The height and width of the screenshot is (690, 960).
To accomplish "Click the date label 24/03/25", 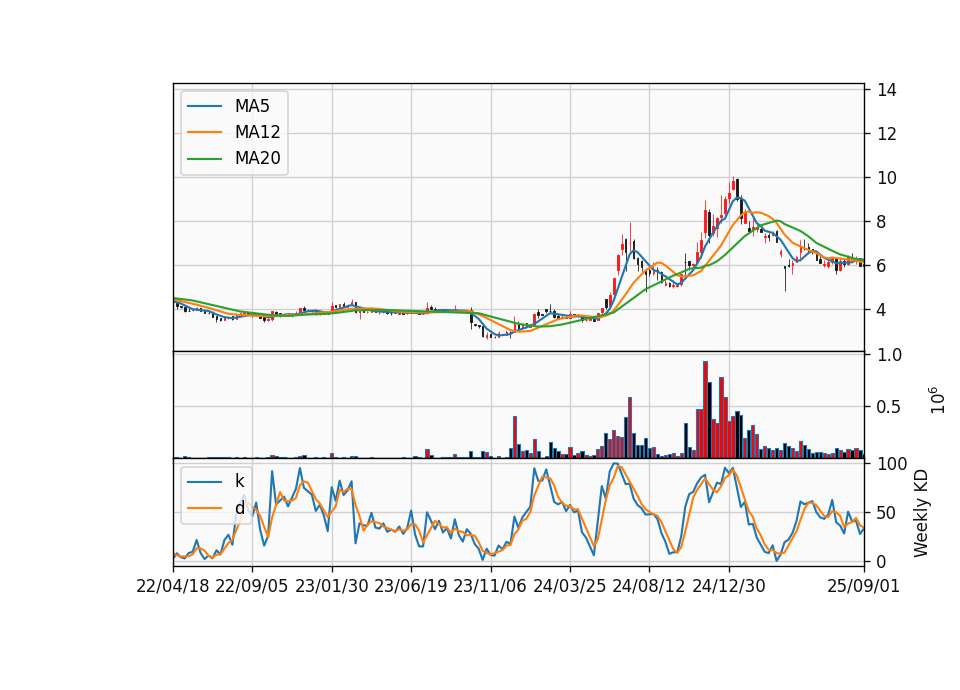I will coord(569,586).
